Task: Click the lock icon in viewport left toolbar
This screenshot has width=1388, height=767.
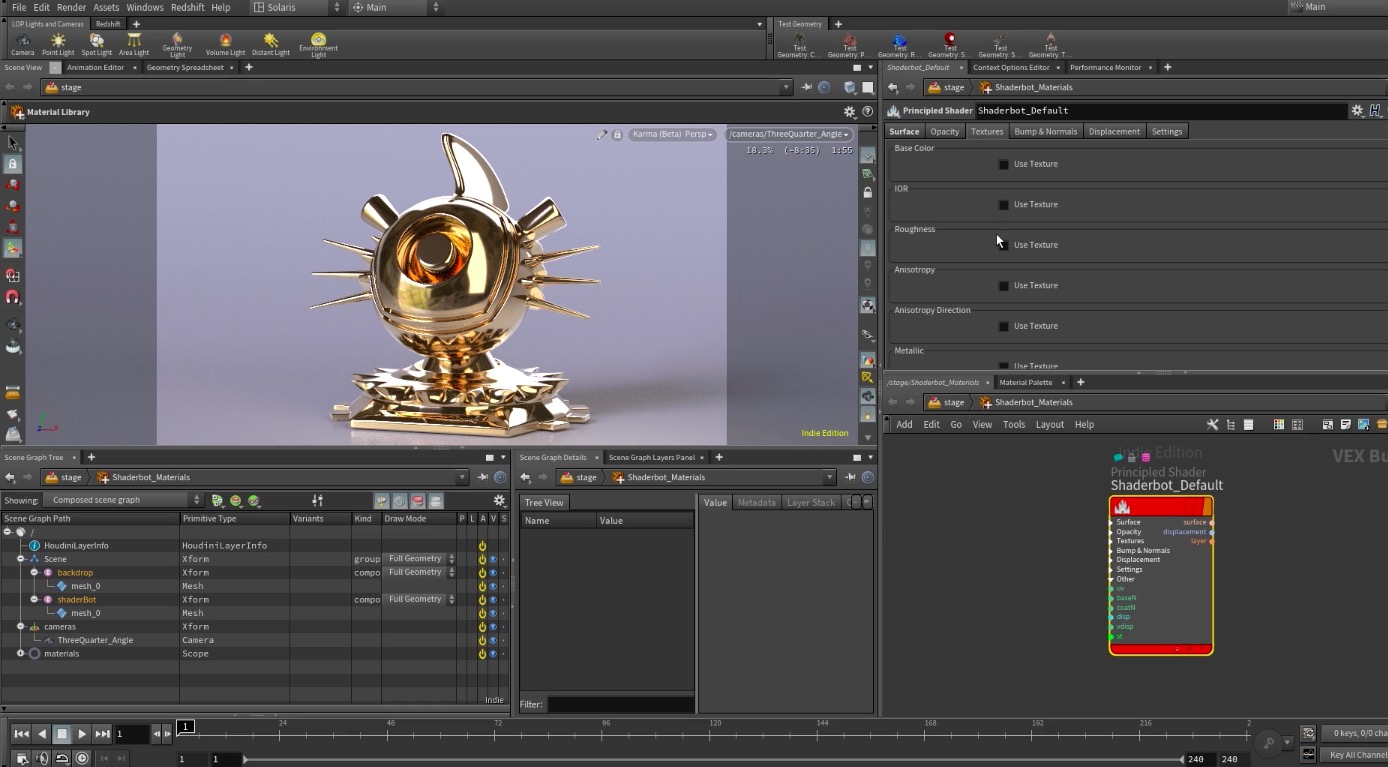Action: (13, 163)
